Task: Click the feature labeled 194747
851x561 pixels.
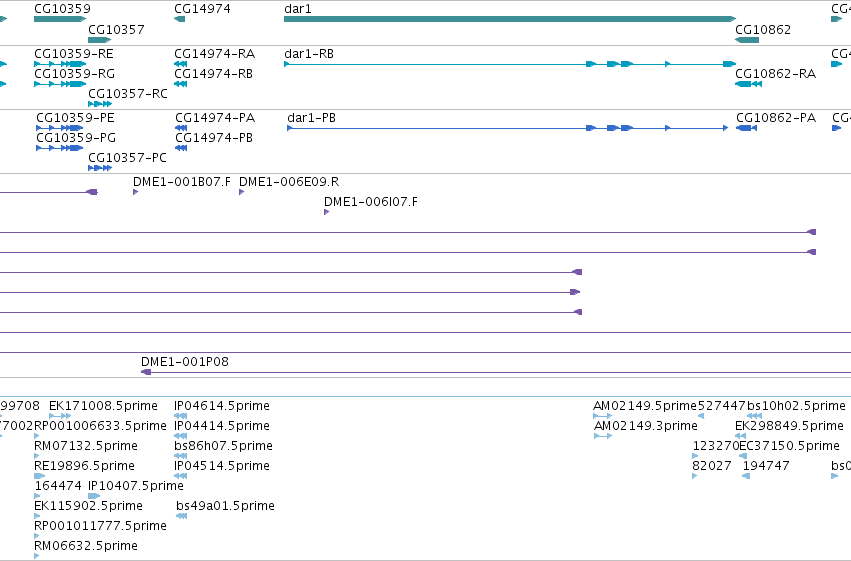Action: point(766,466)
